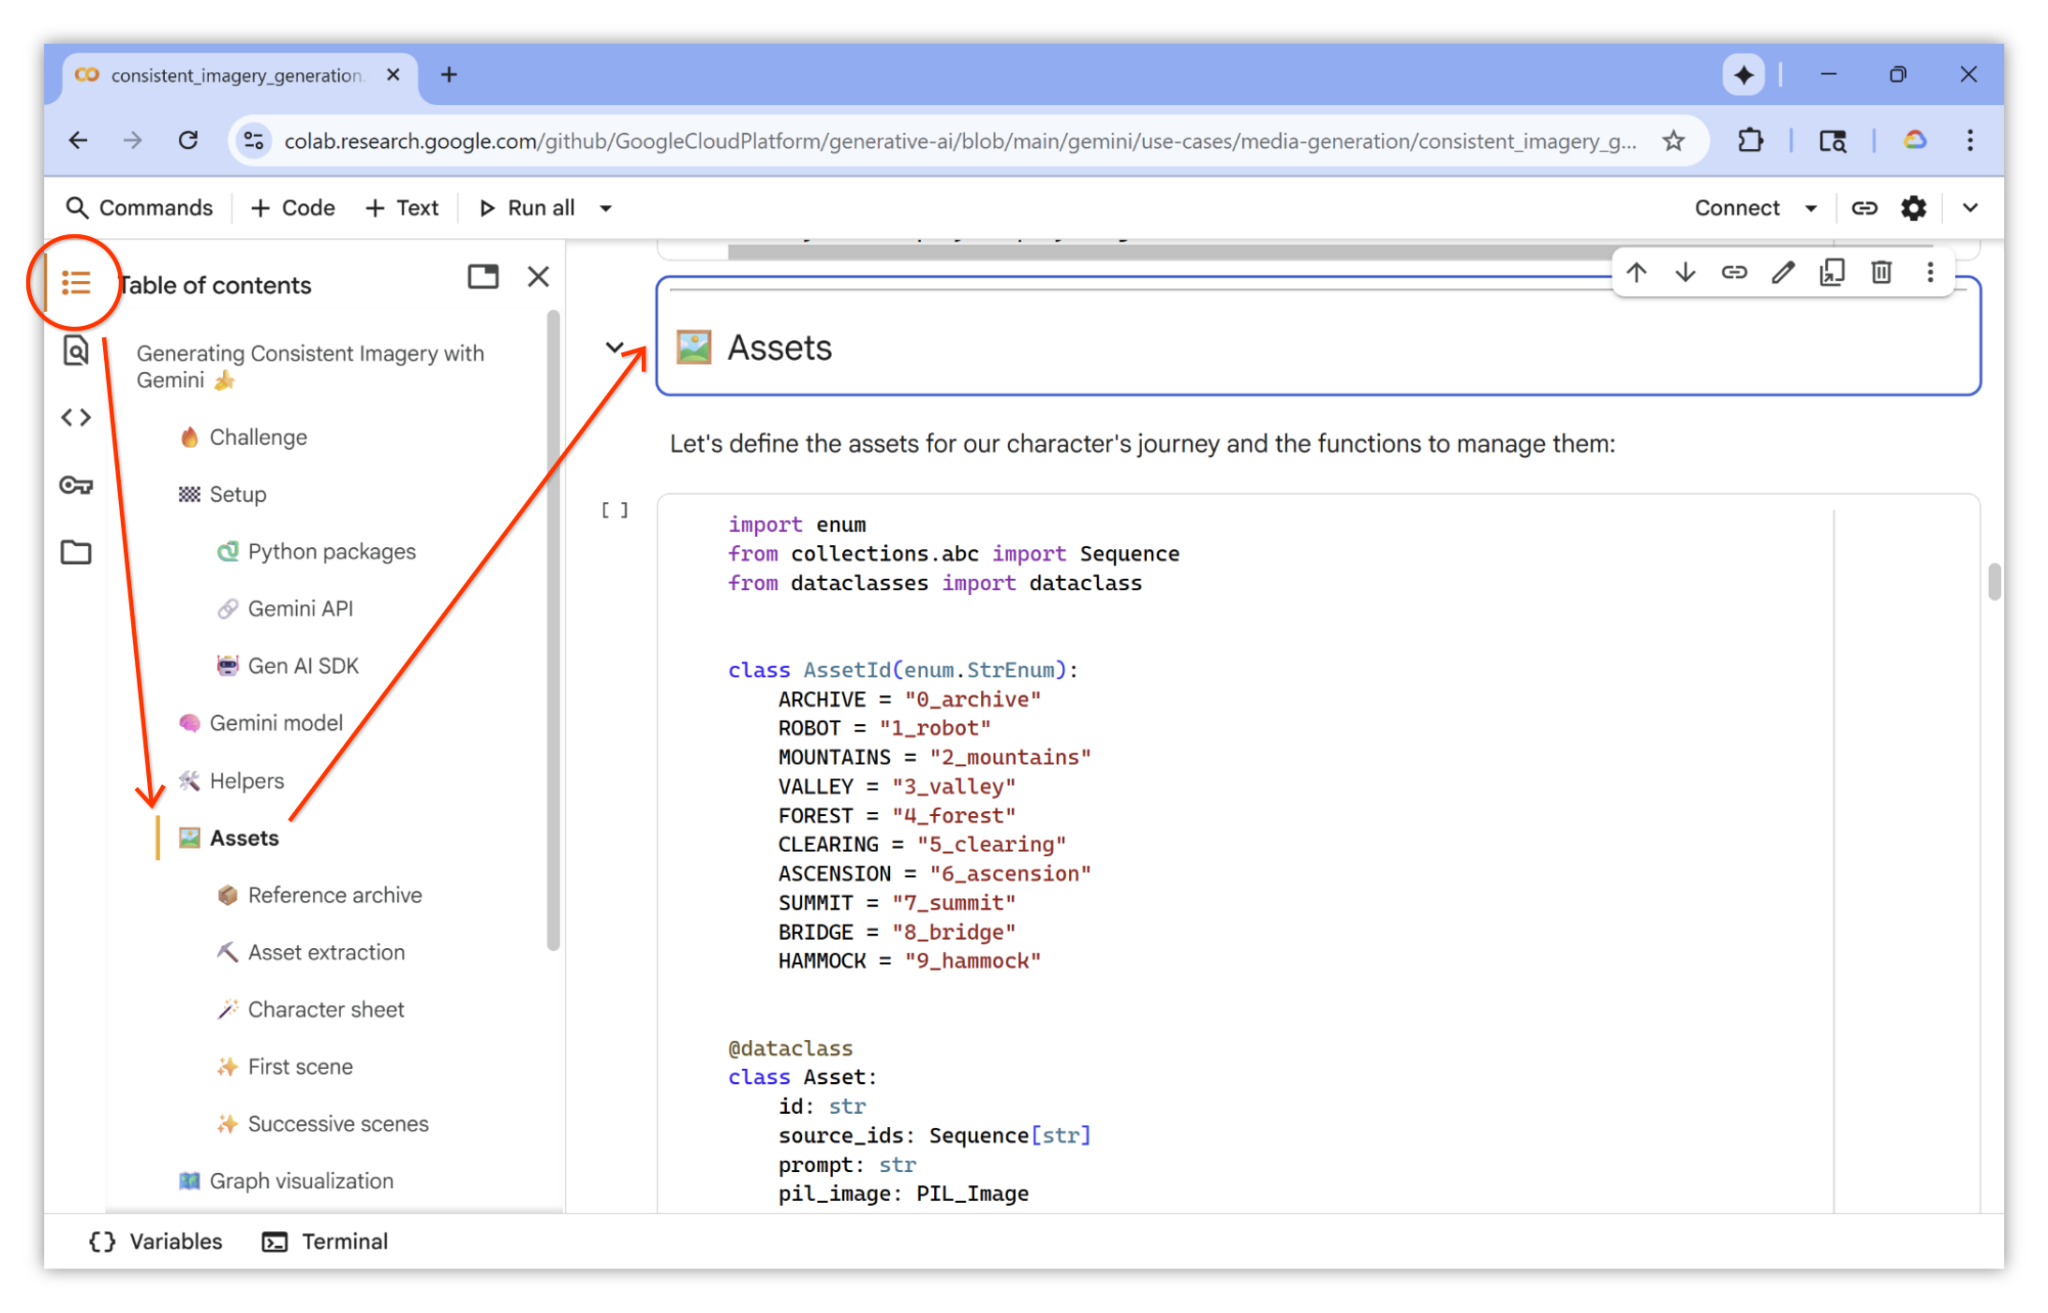2048x1313 pixels.
Task: Open the notebook settings gear icon
Action: (1913, 208)
